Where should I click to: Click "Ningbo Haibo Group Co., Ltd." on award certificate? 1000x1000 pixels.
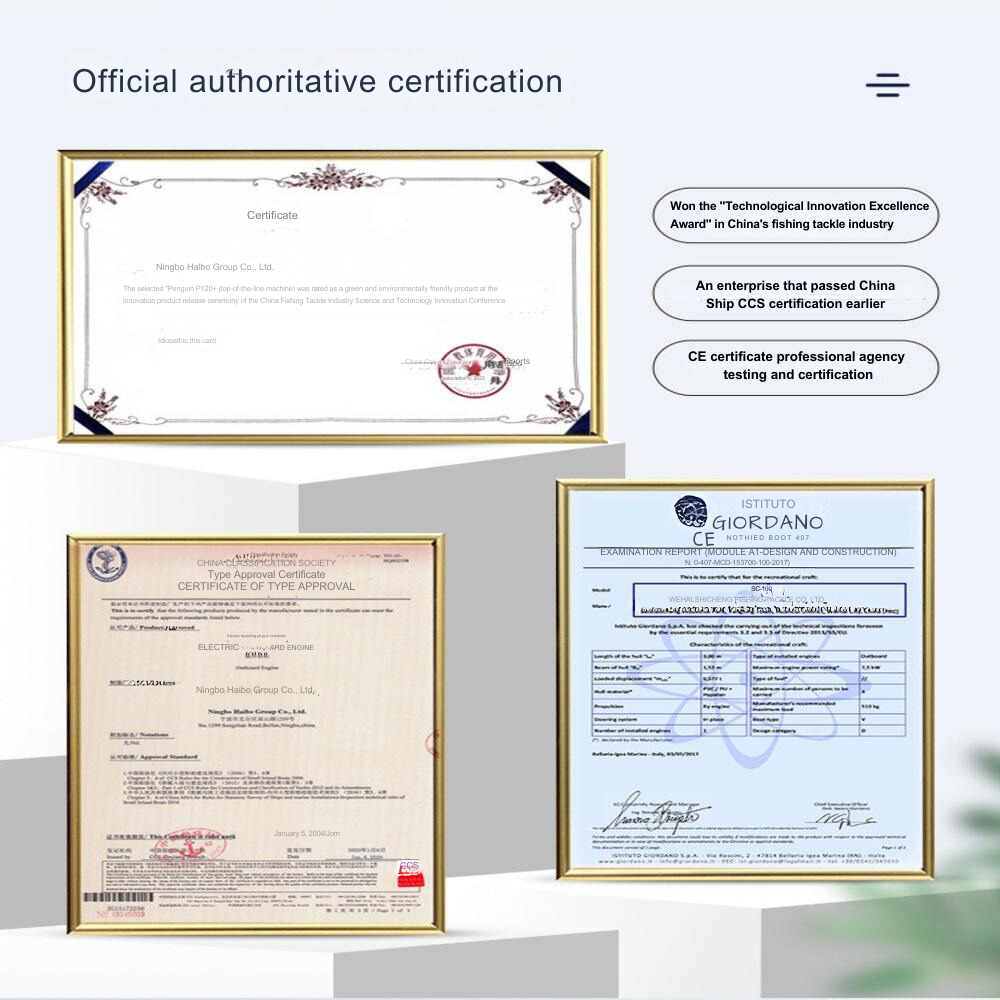click(x=214, y=268)
